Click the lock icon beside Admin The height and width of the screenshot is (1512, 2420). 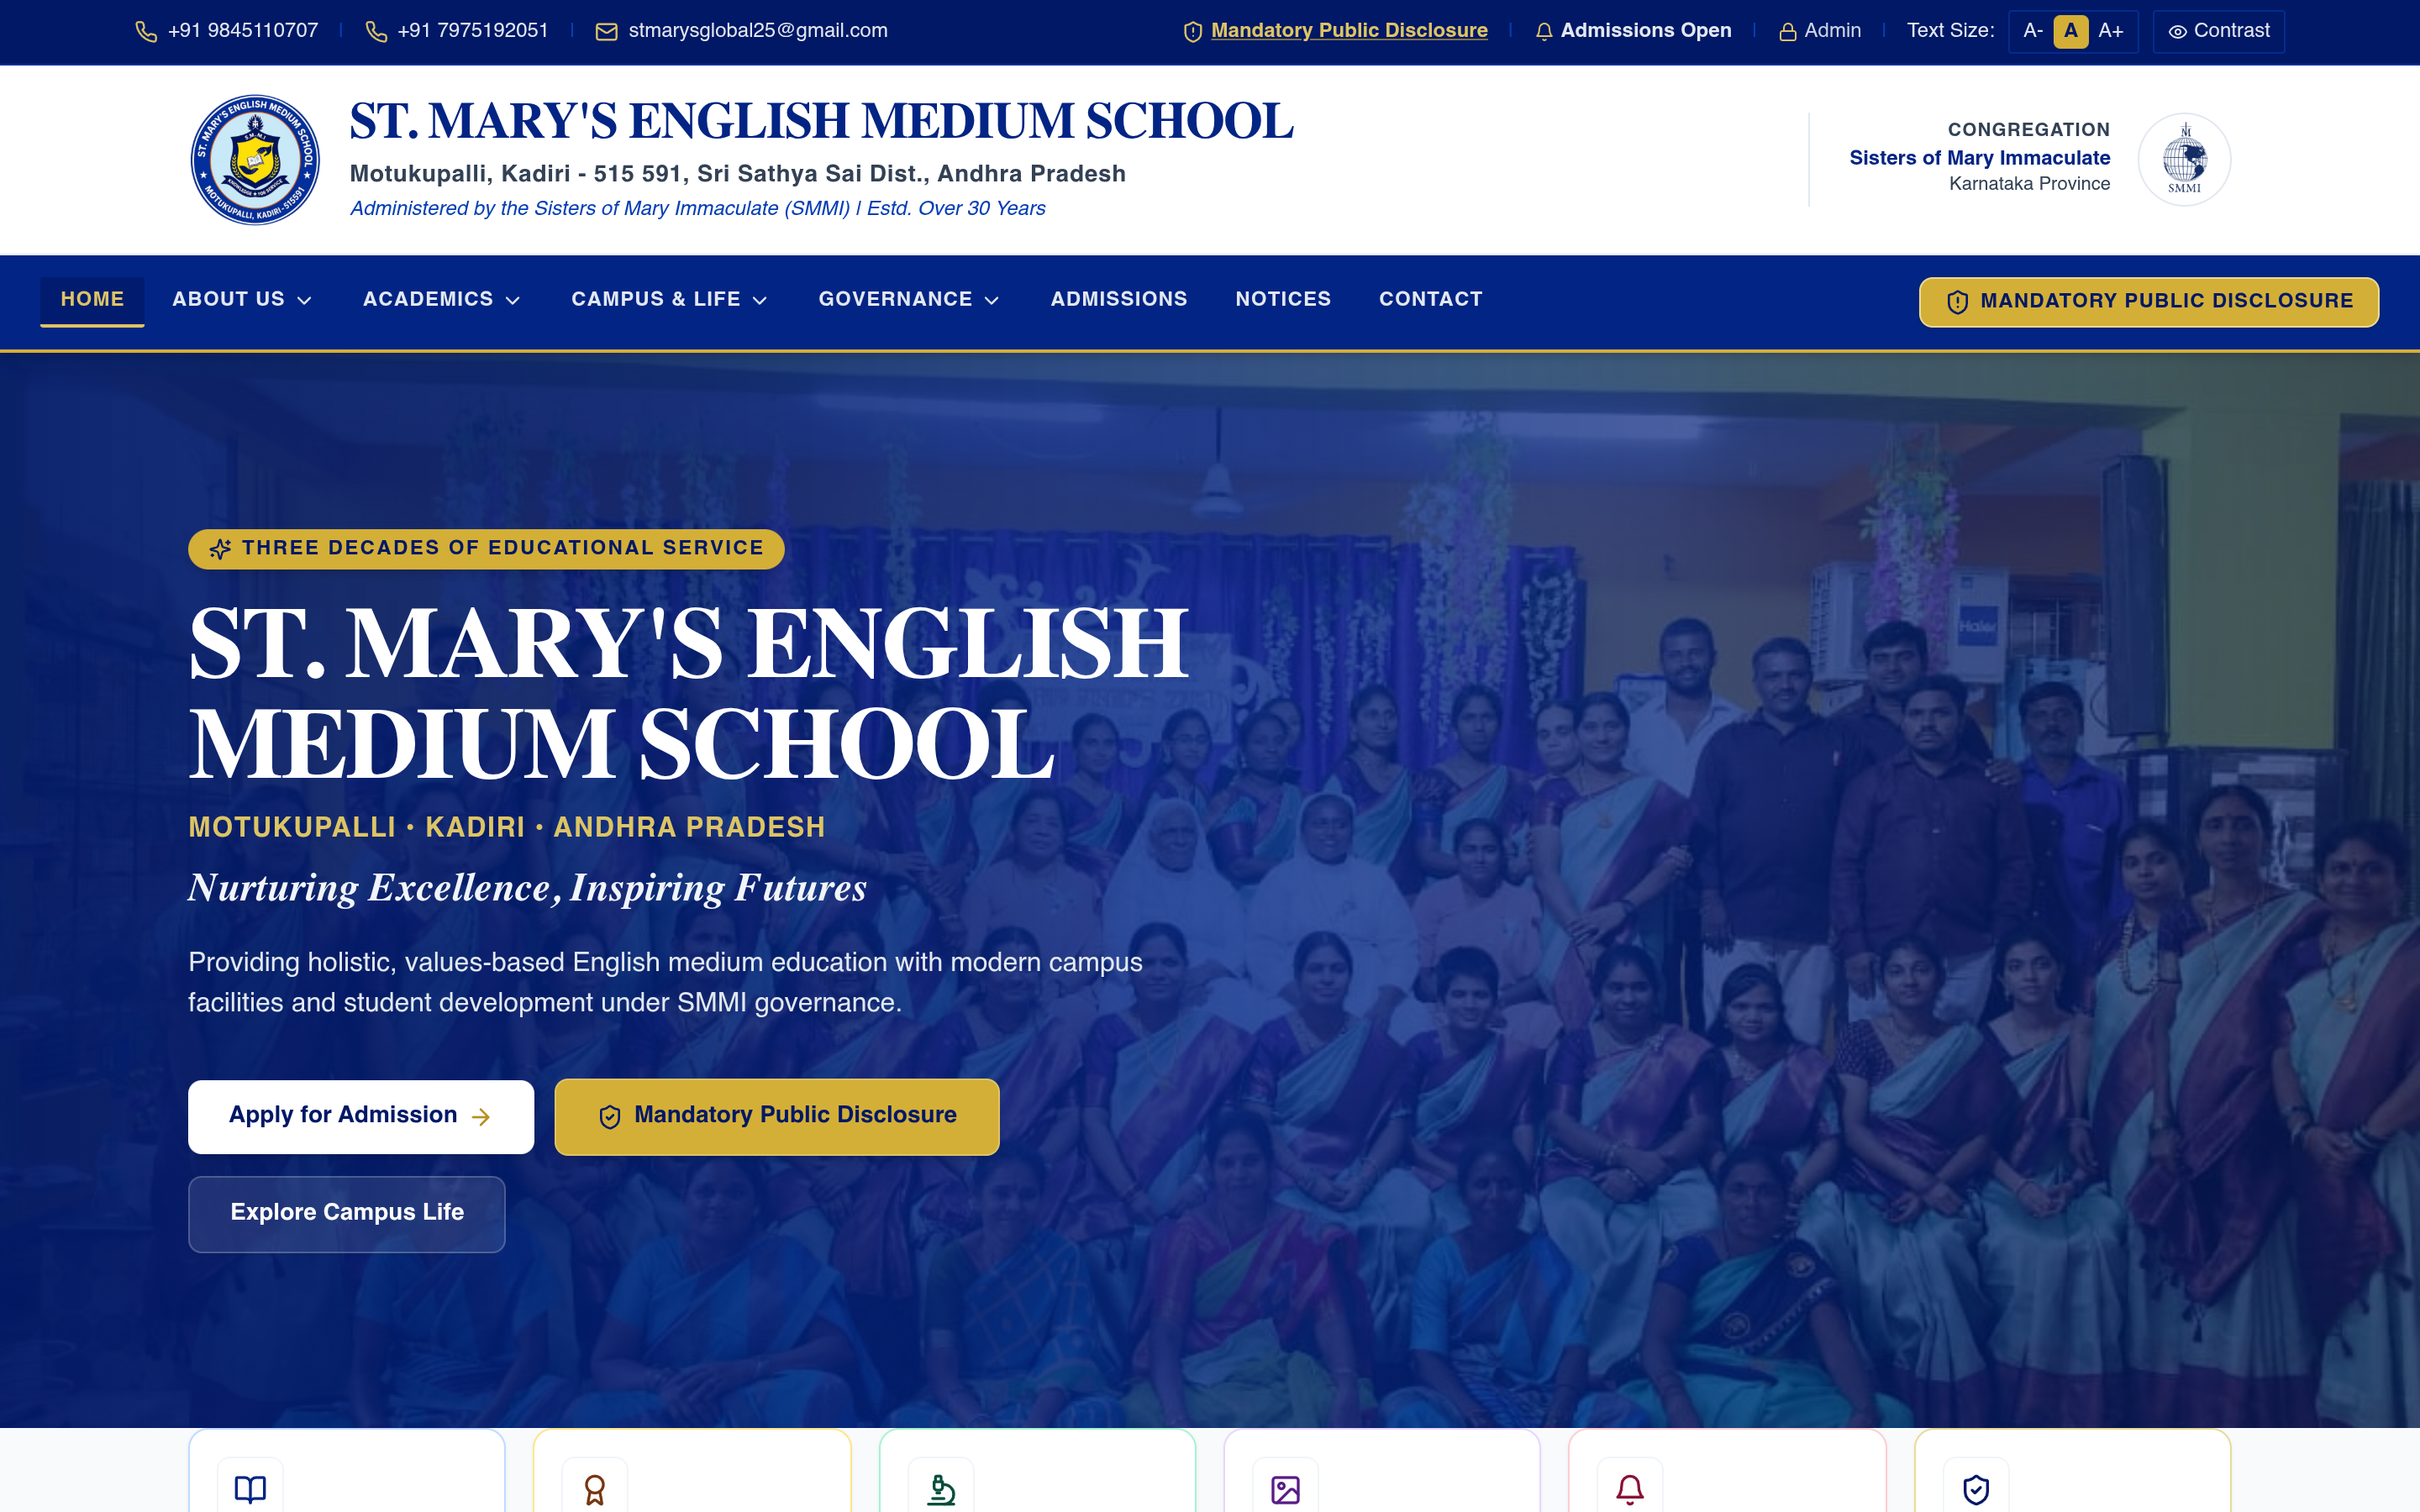[1788, 32]
